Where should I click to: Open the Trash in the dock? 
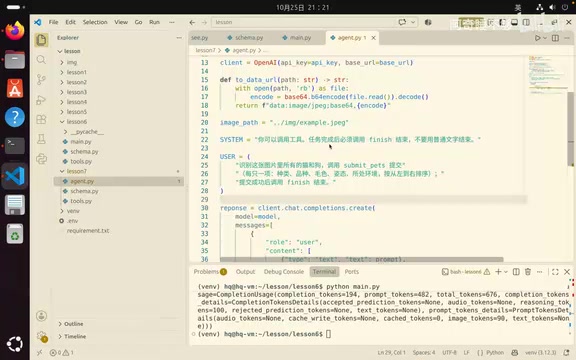click(15, 233)
